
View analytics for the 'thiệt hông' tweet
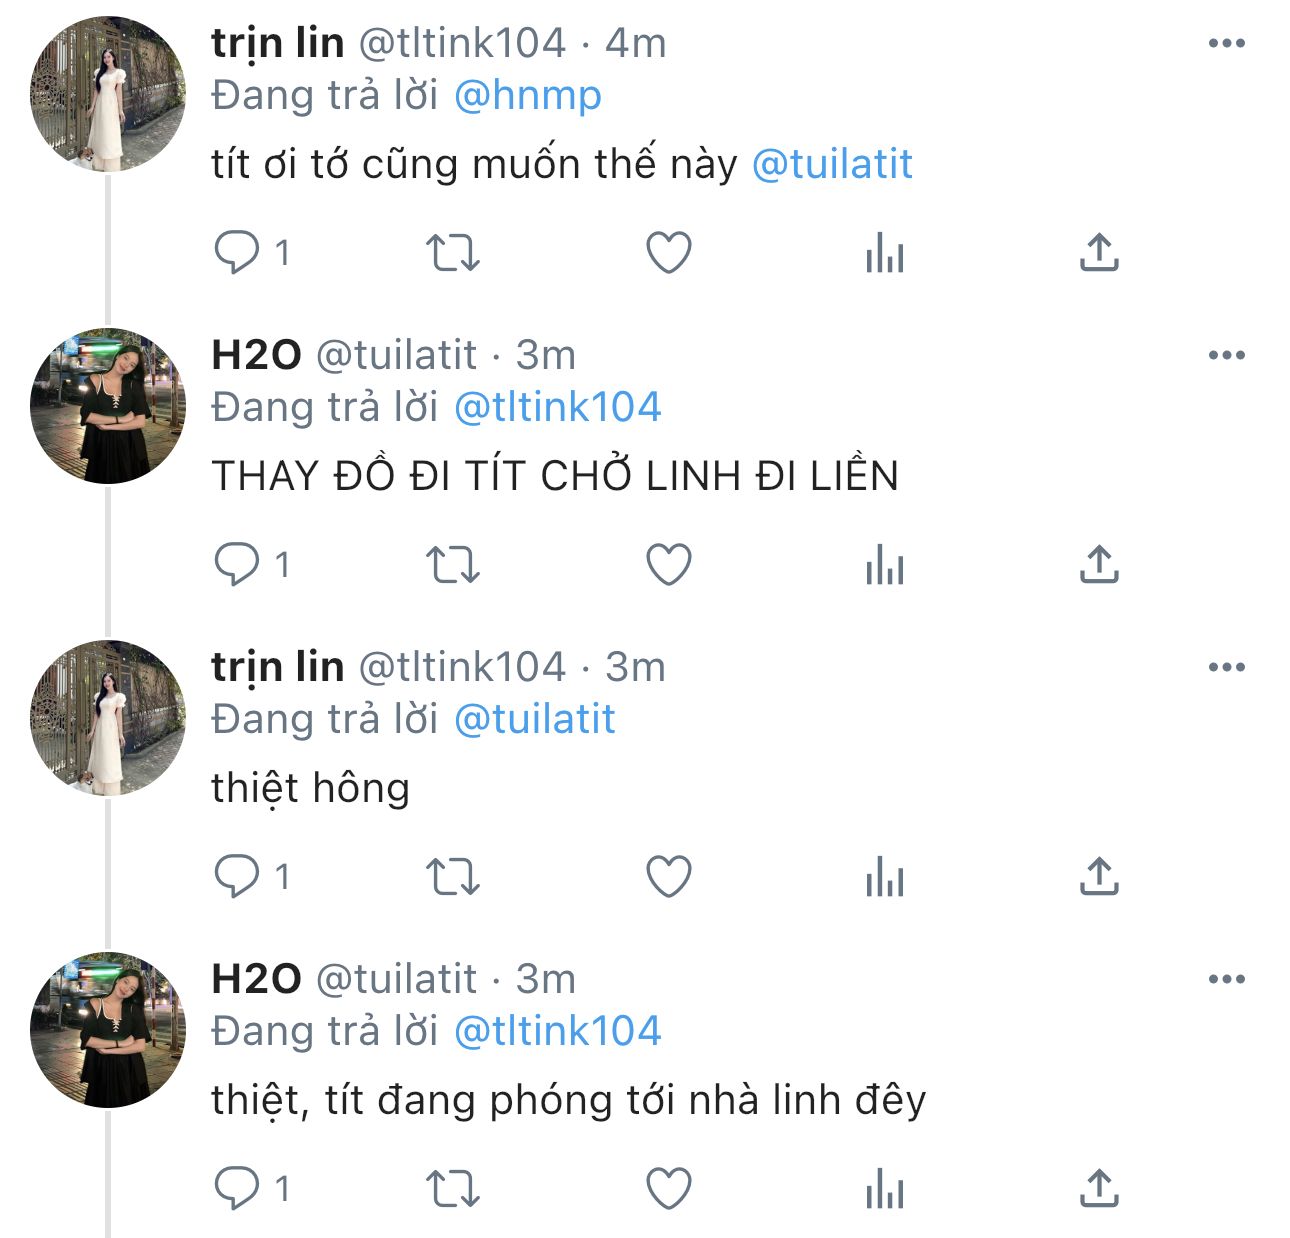coord(884,877)
